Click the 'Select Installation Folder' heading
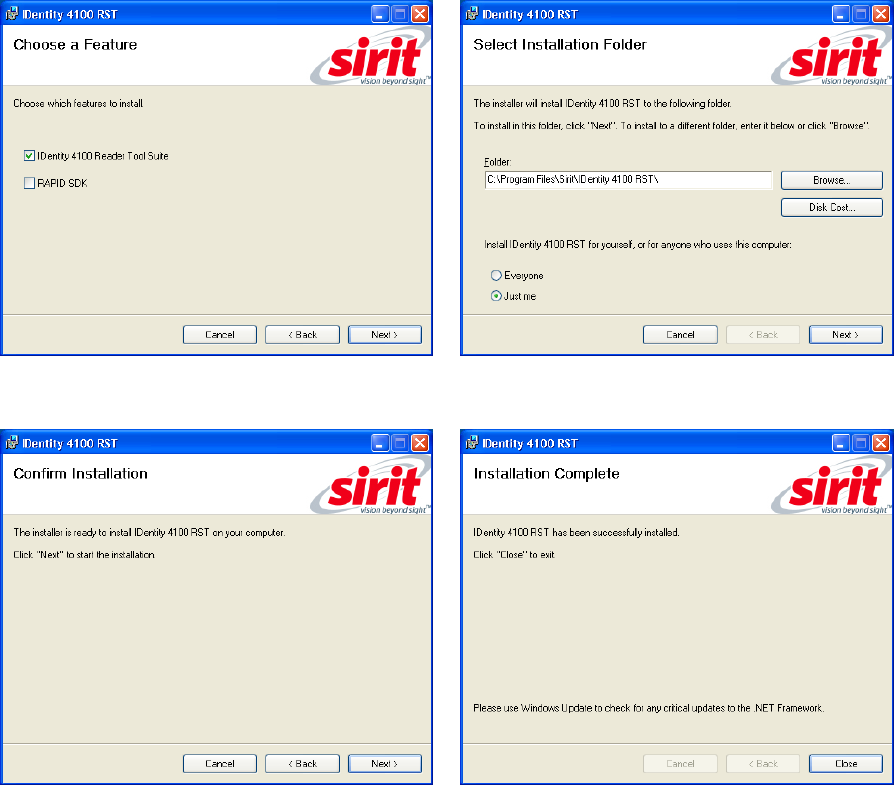The image size is (894, 785). pyautogui.click(x=560, y=44)
